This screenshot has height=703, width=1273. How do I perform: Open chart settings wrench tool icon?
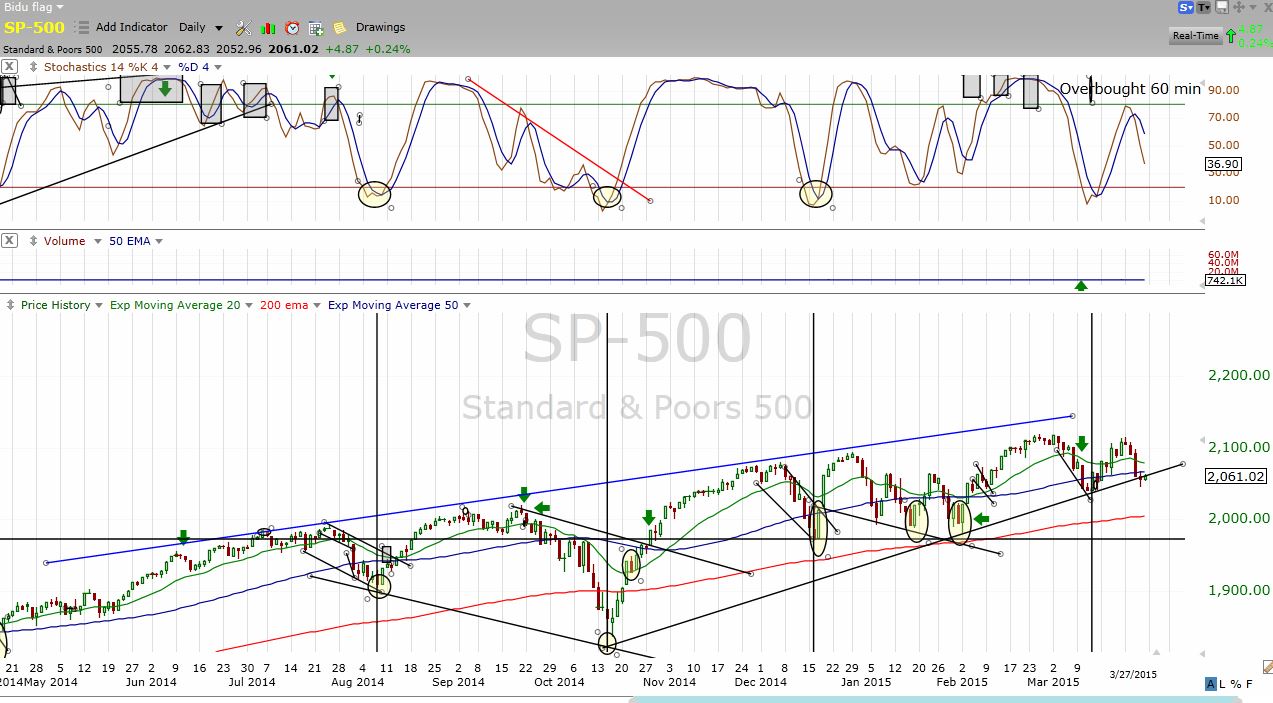[244, 28]
